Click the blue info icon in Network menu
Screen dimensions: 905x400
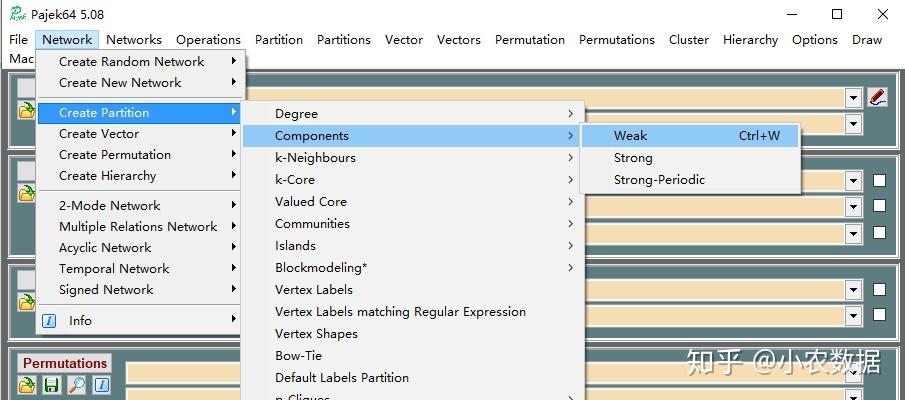pyautogui.click(x=48, y=321)
